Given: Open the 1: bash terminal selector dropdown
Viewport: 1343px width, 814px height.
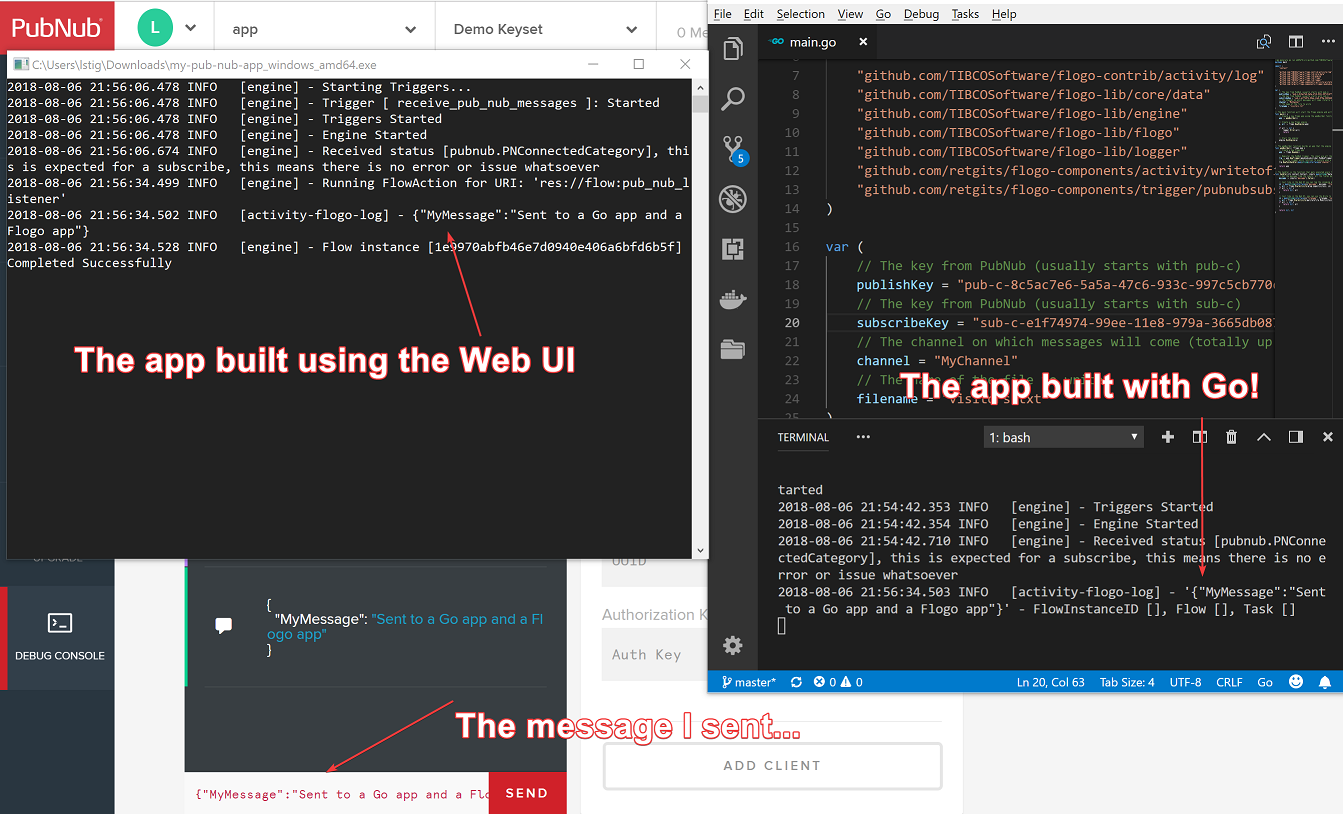Looking at the screenshot, I should pyautogui.click(x=1063, y=437).
